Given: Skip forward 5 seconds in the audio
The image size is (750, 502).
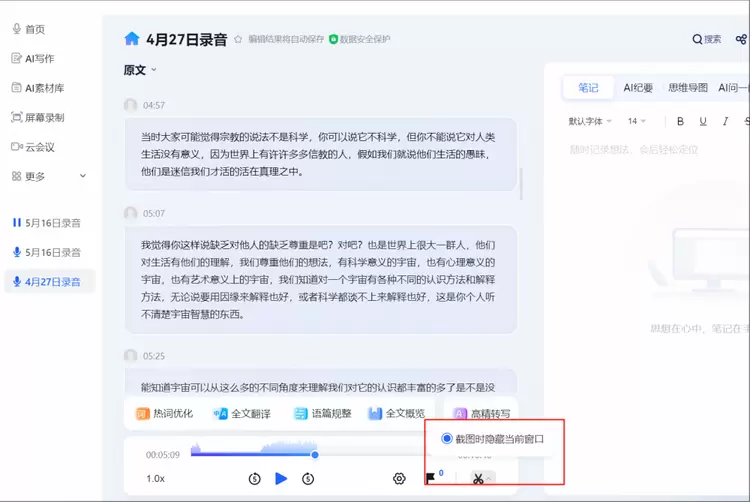Looking at the screenshot, I should (x=308, y=479).
